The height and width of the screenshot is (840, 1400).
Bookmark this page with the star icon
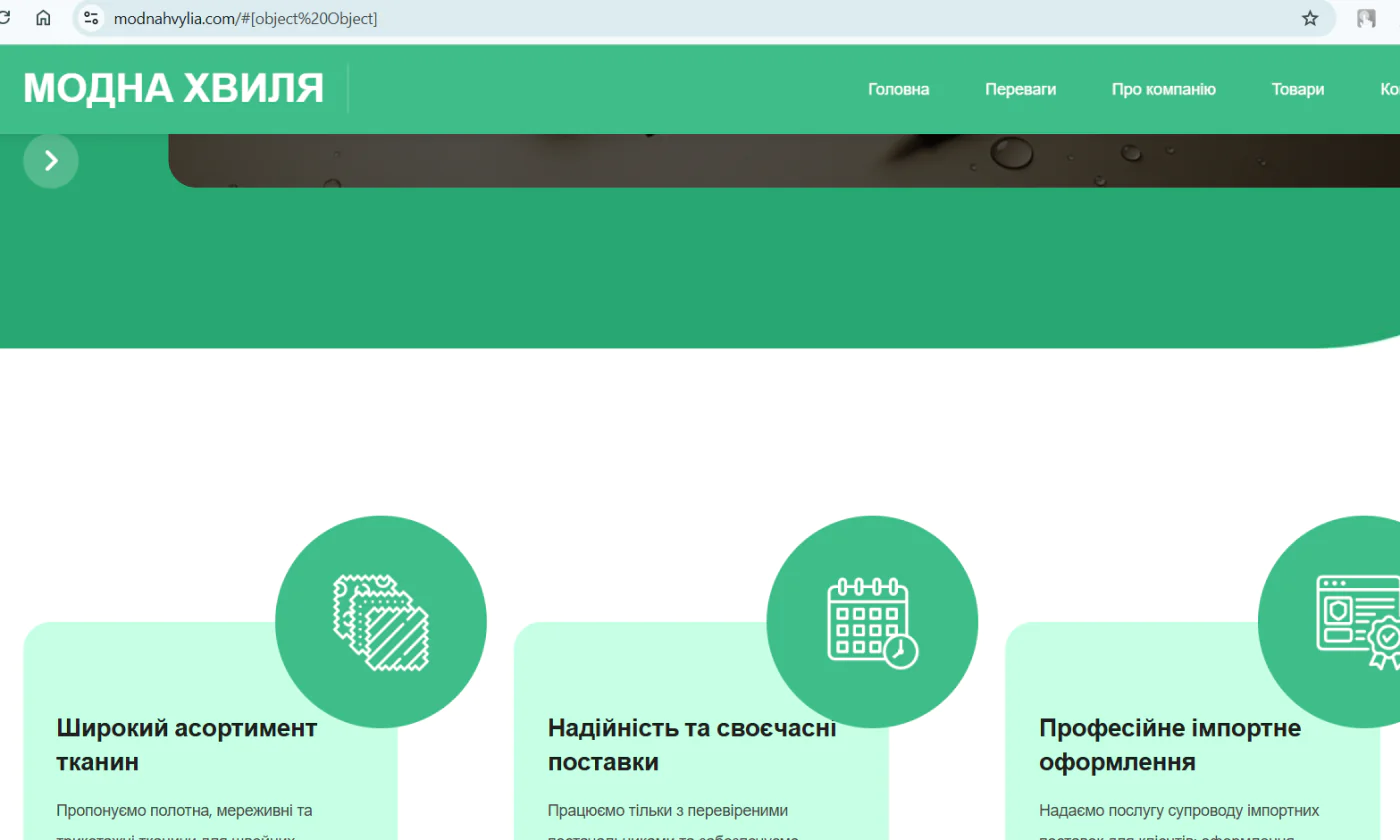point(1310,18)
